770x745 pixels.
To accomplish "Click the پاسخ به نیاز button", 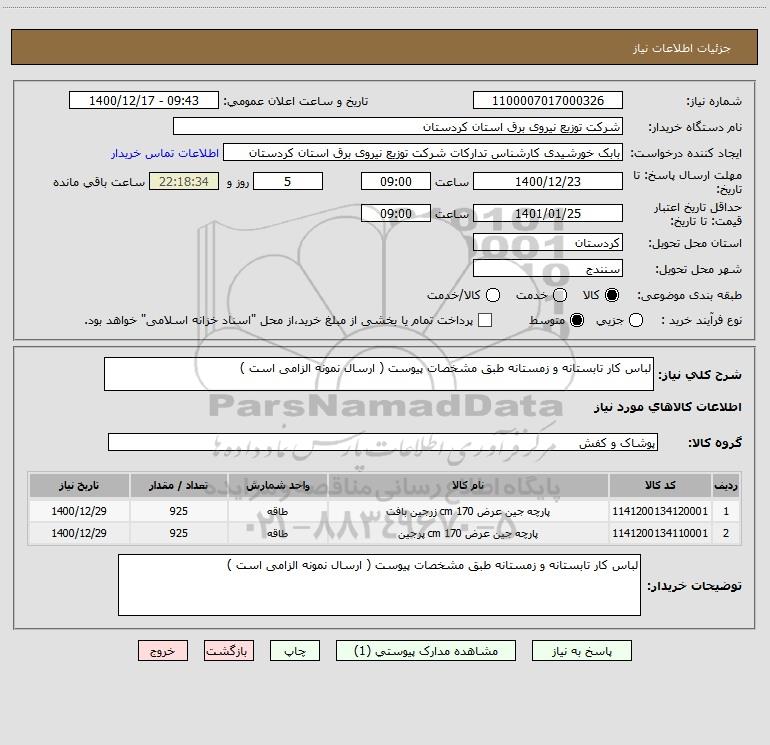I will [581, 651].
